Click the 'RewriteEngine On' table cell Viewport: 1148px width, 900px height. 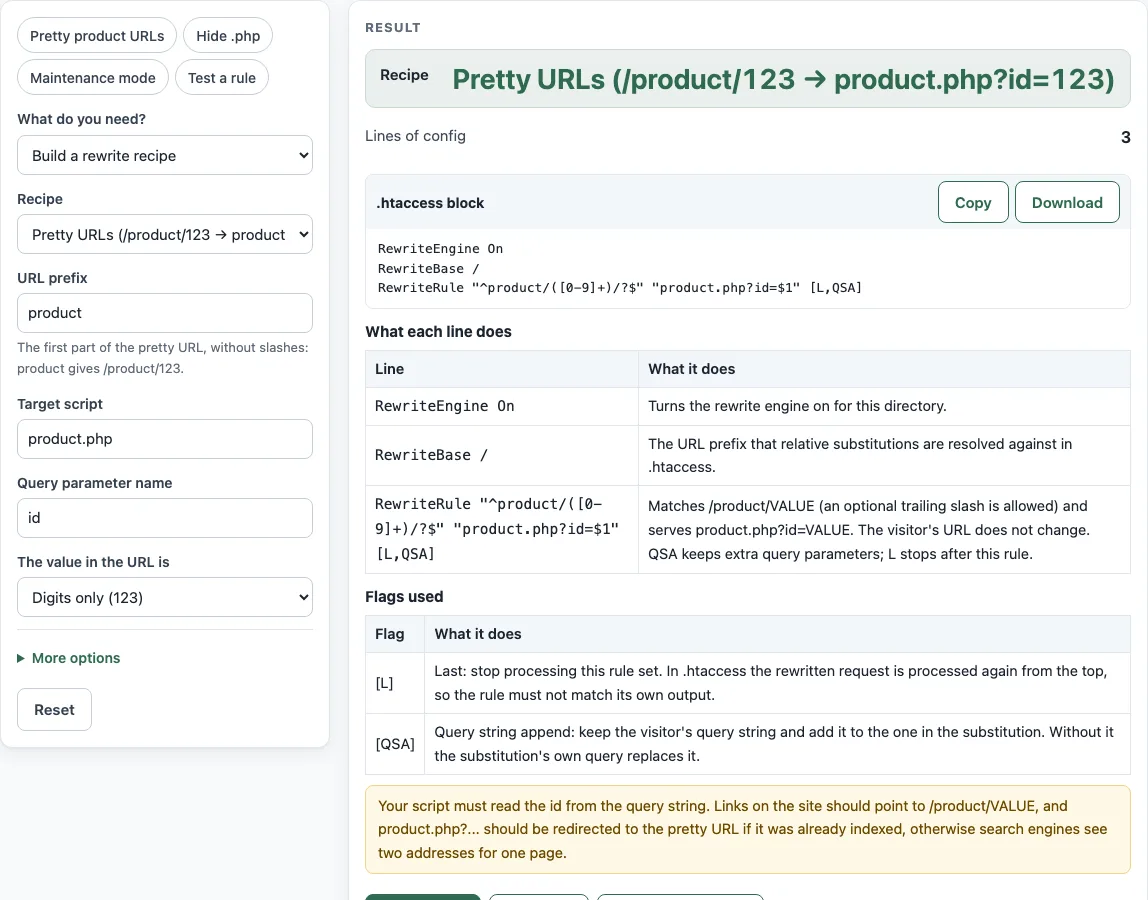tap(502, 406)
